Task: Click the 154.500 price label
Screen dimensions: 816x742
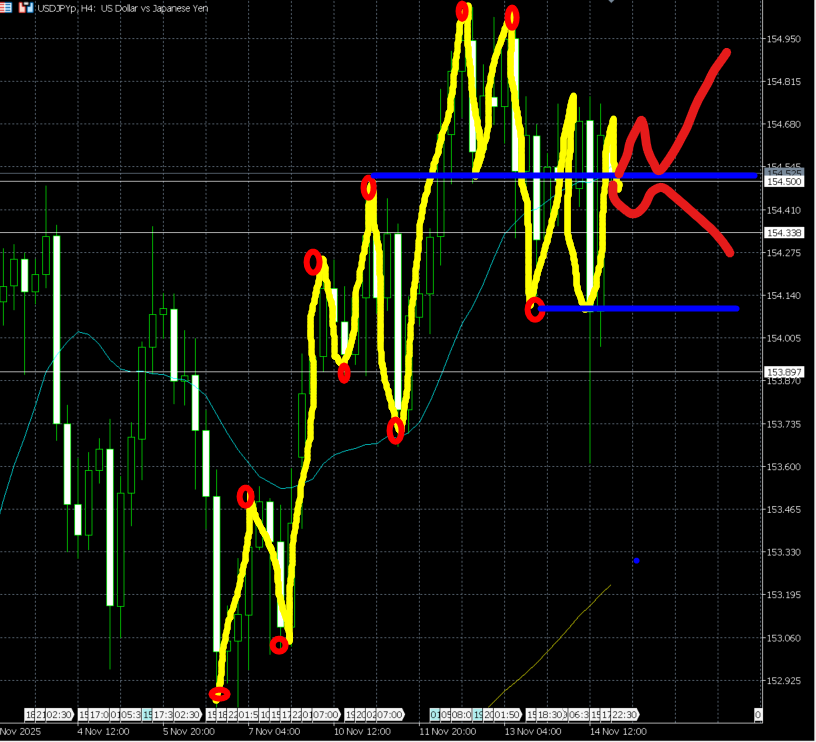Action: [x=783, y=181]
